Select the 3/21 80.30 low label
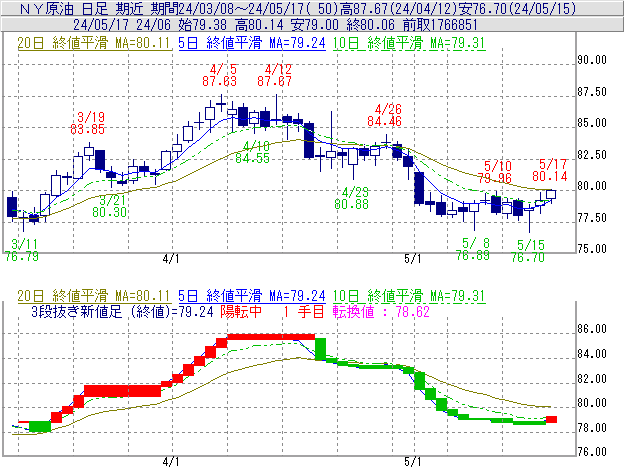The height and width of the screenshot is (475, 624). click(109, 206)
